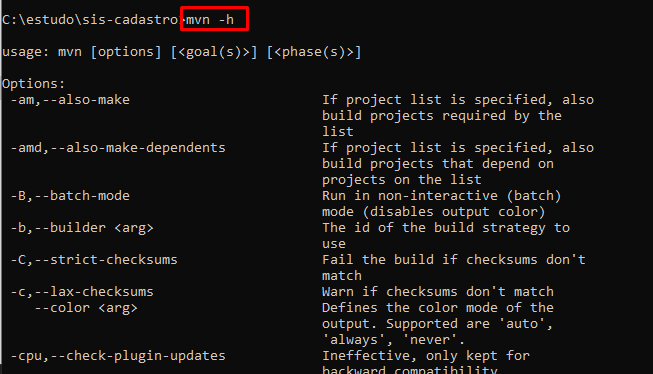This screenshot has width=653, height=374.
Task: Click the text 'mode (disables output color)'
Action: point(434,212)
